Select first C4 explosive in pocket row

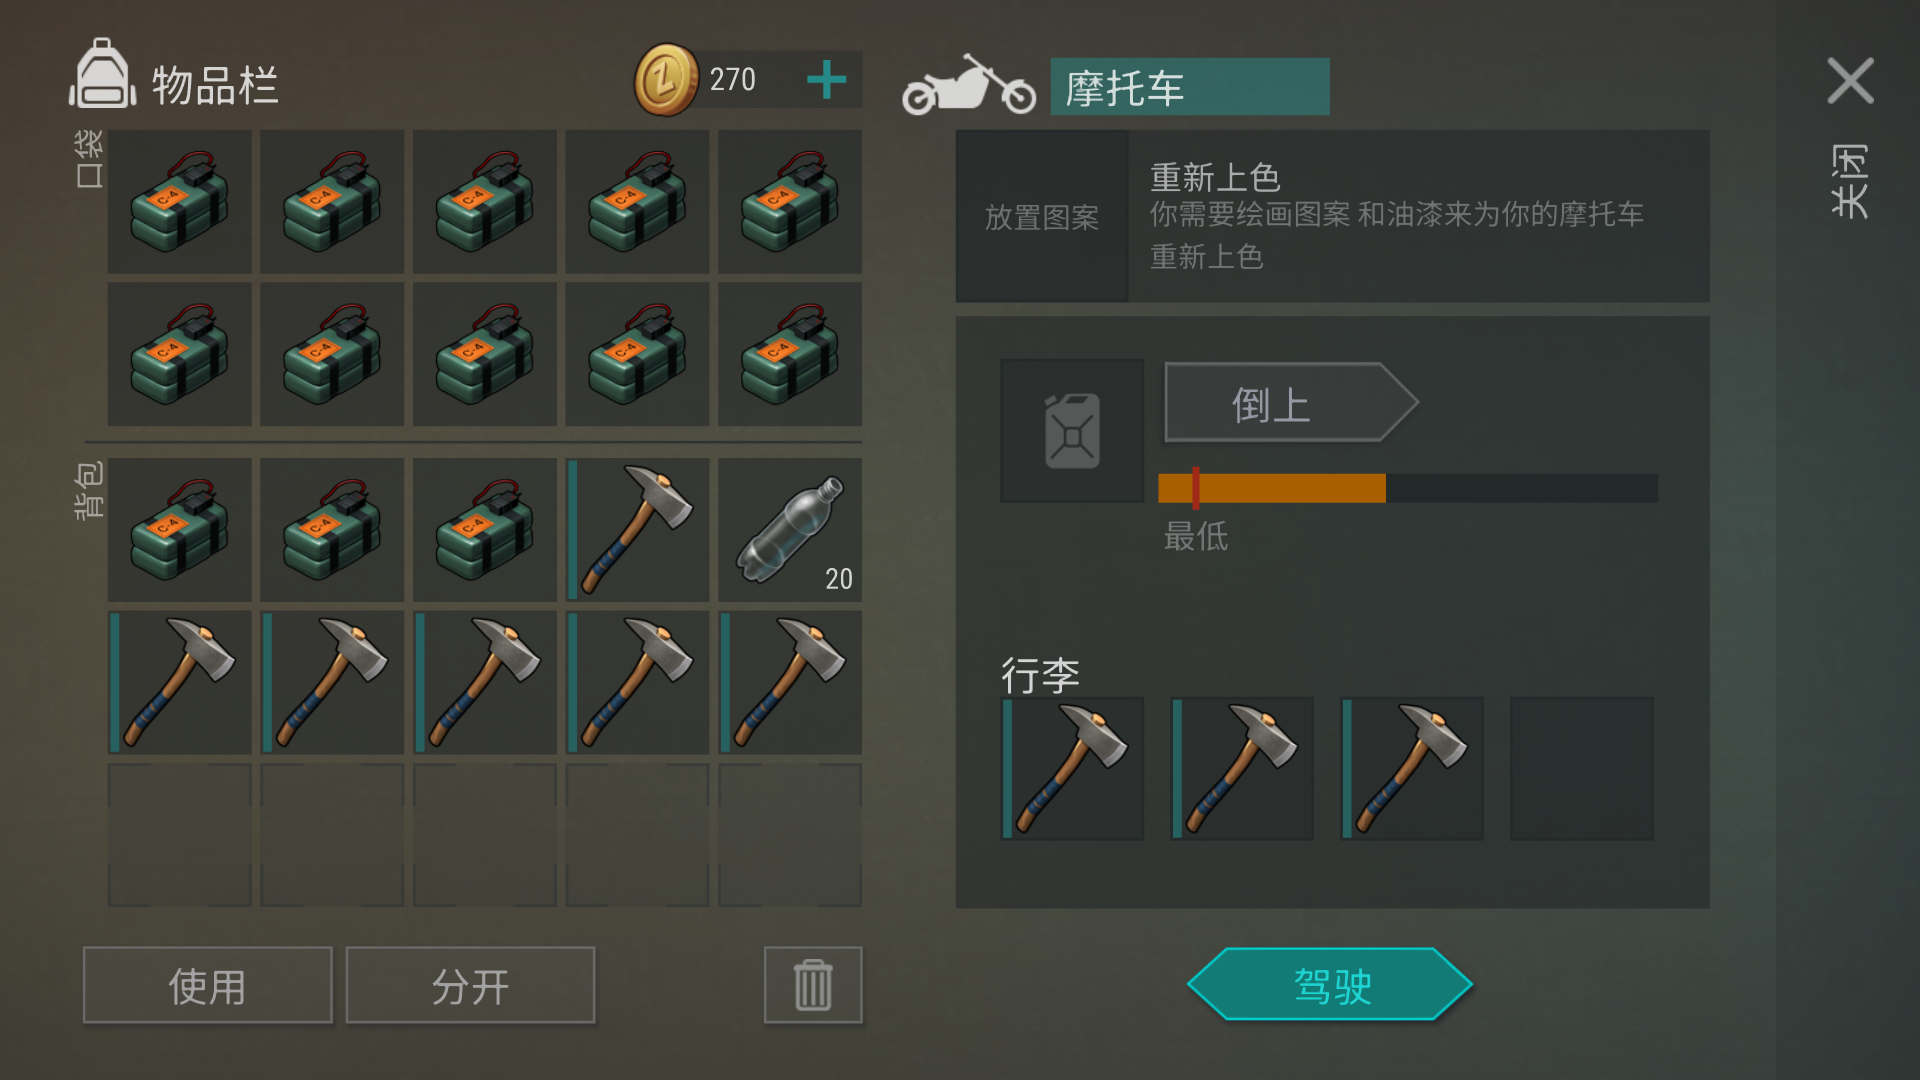(180, 201)
